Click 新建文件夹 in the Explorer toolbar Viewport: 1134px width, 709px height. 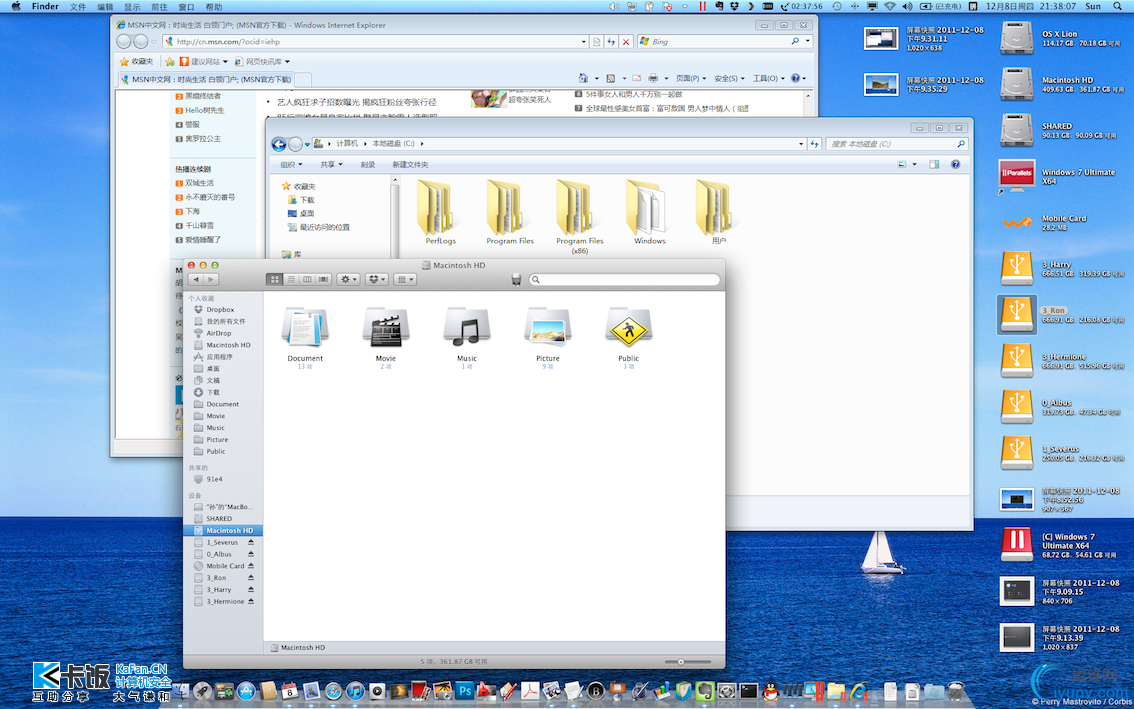click(410, 164)
